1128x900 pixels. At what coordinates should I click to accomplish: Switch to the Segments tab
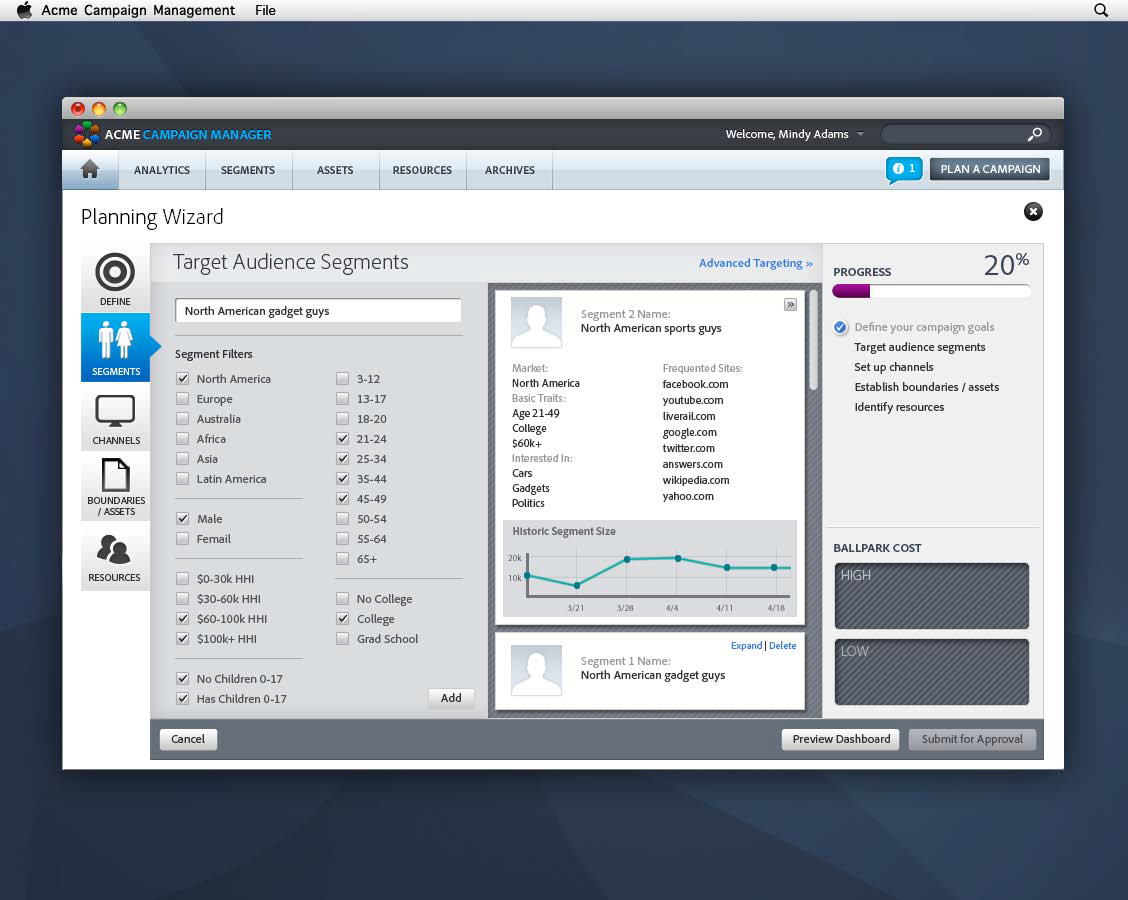[x=247, y=170]
